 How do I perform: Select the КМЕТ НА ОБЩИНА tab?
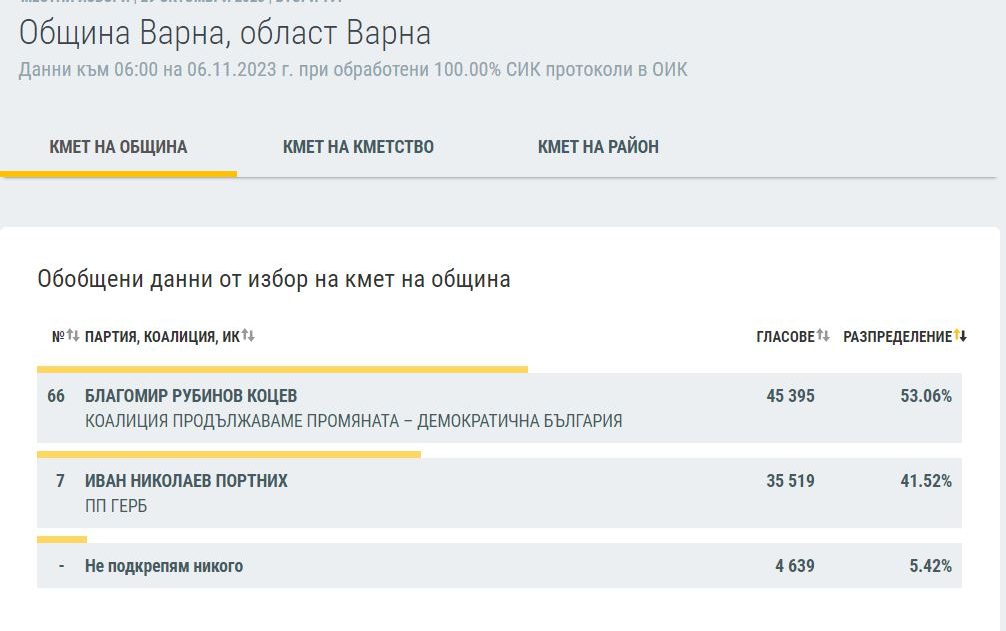coord(118,147)
